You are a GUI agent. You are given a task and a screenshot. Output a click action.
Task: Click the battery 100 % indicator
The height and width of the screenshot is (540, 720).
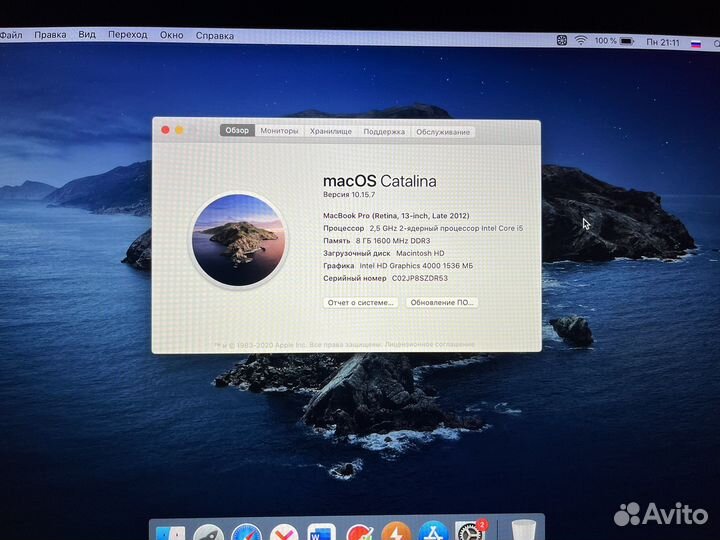click(x=614, y=41)
